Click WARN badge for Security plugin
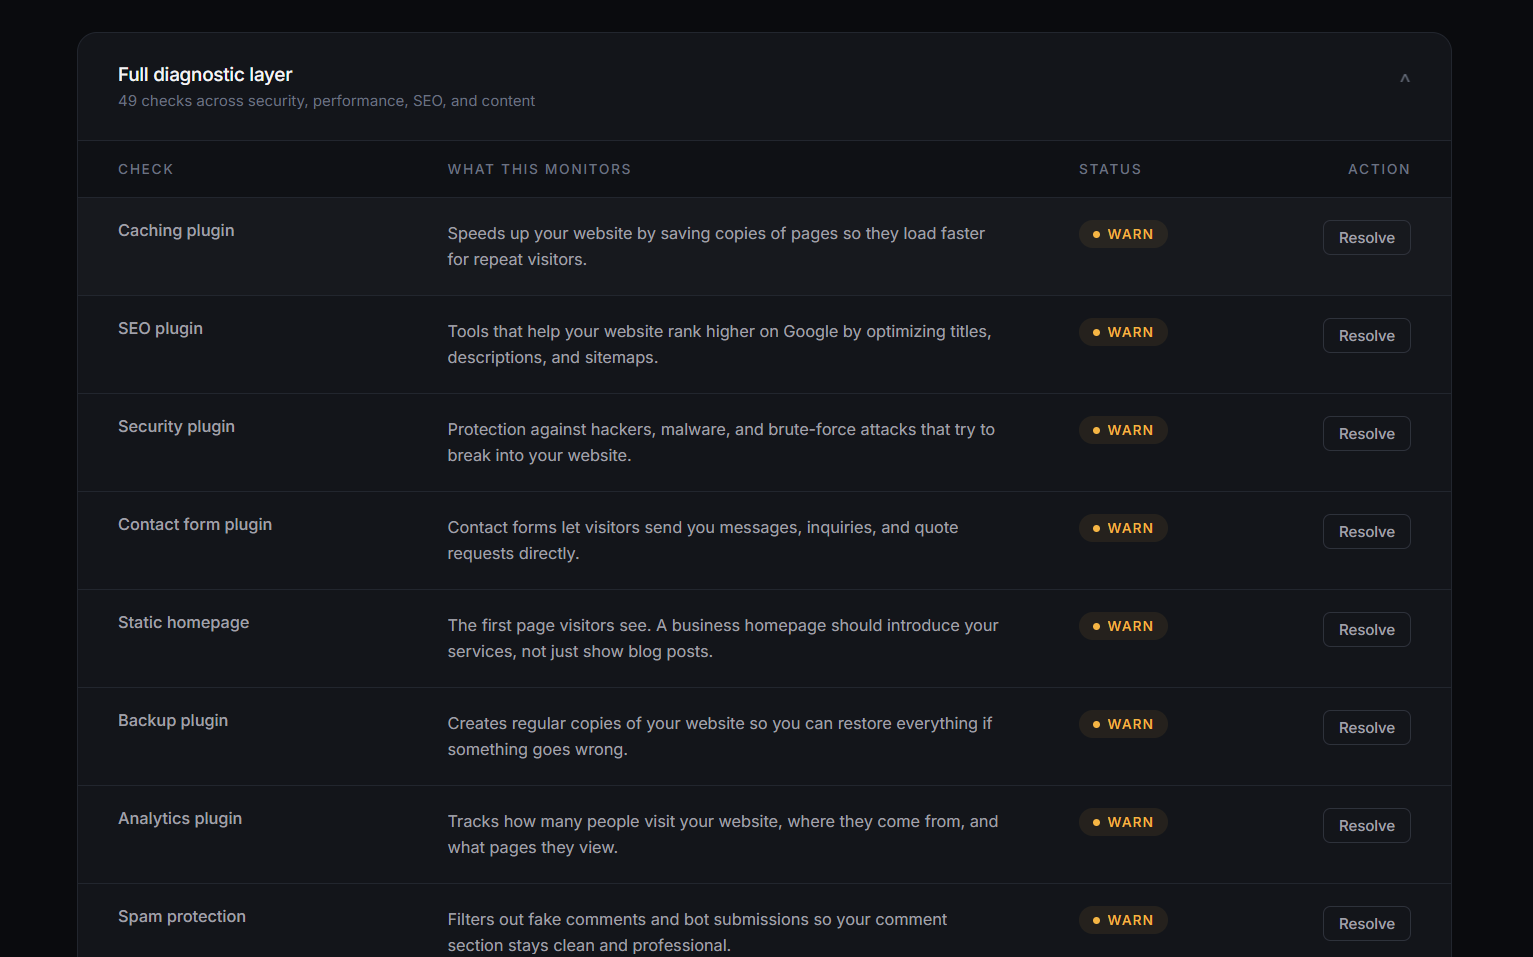 (1123, 430)
